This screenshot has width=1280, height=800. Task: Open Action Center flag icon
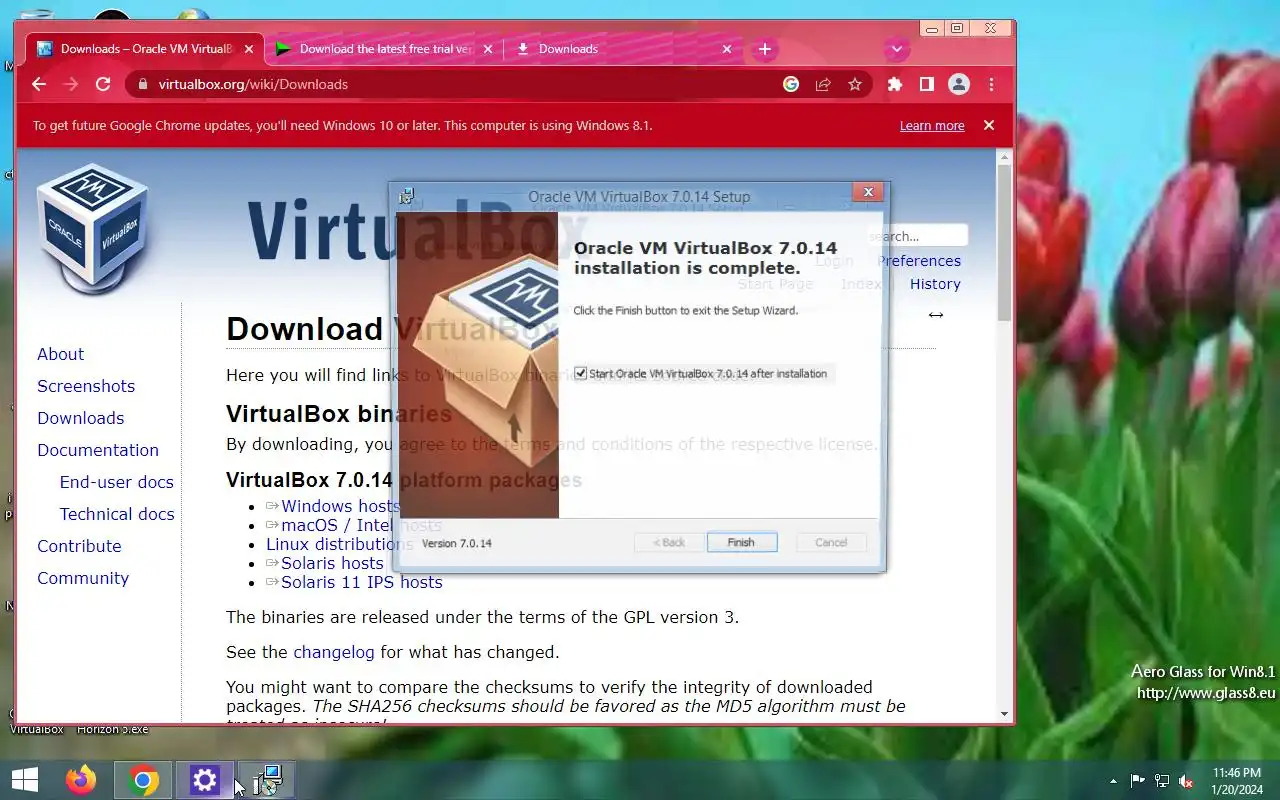click(1137, 781)
